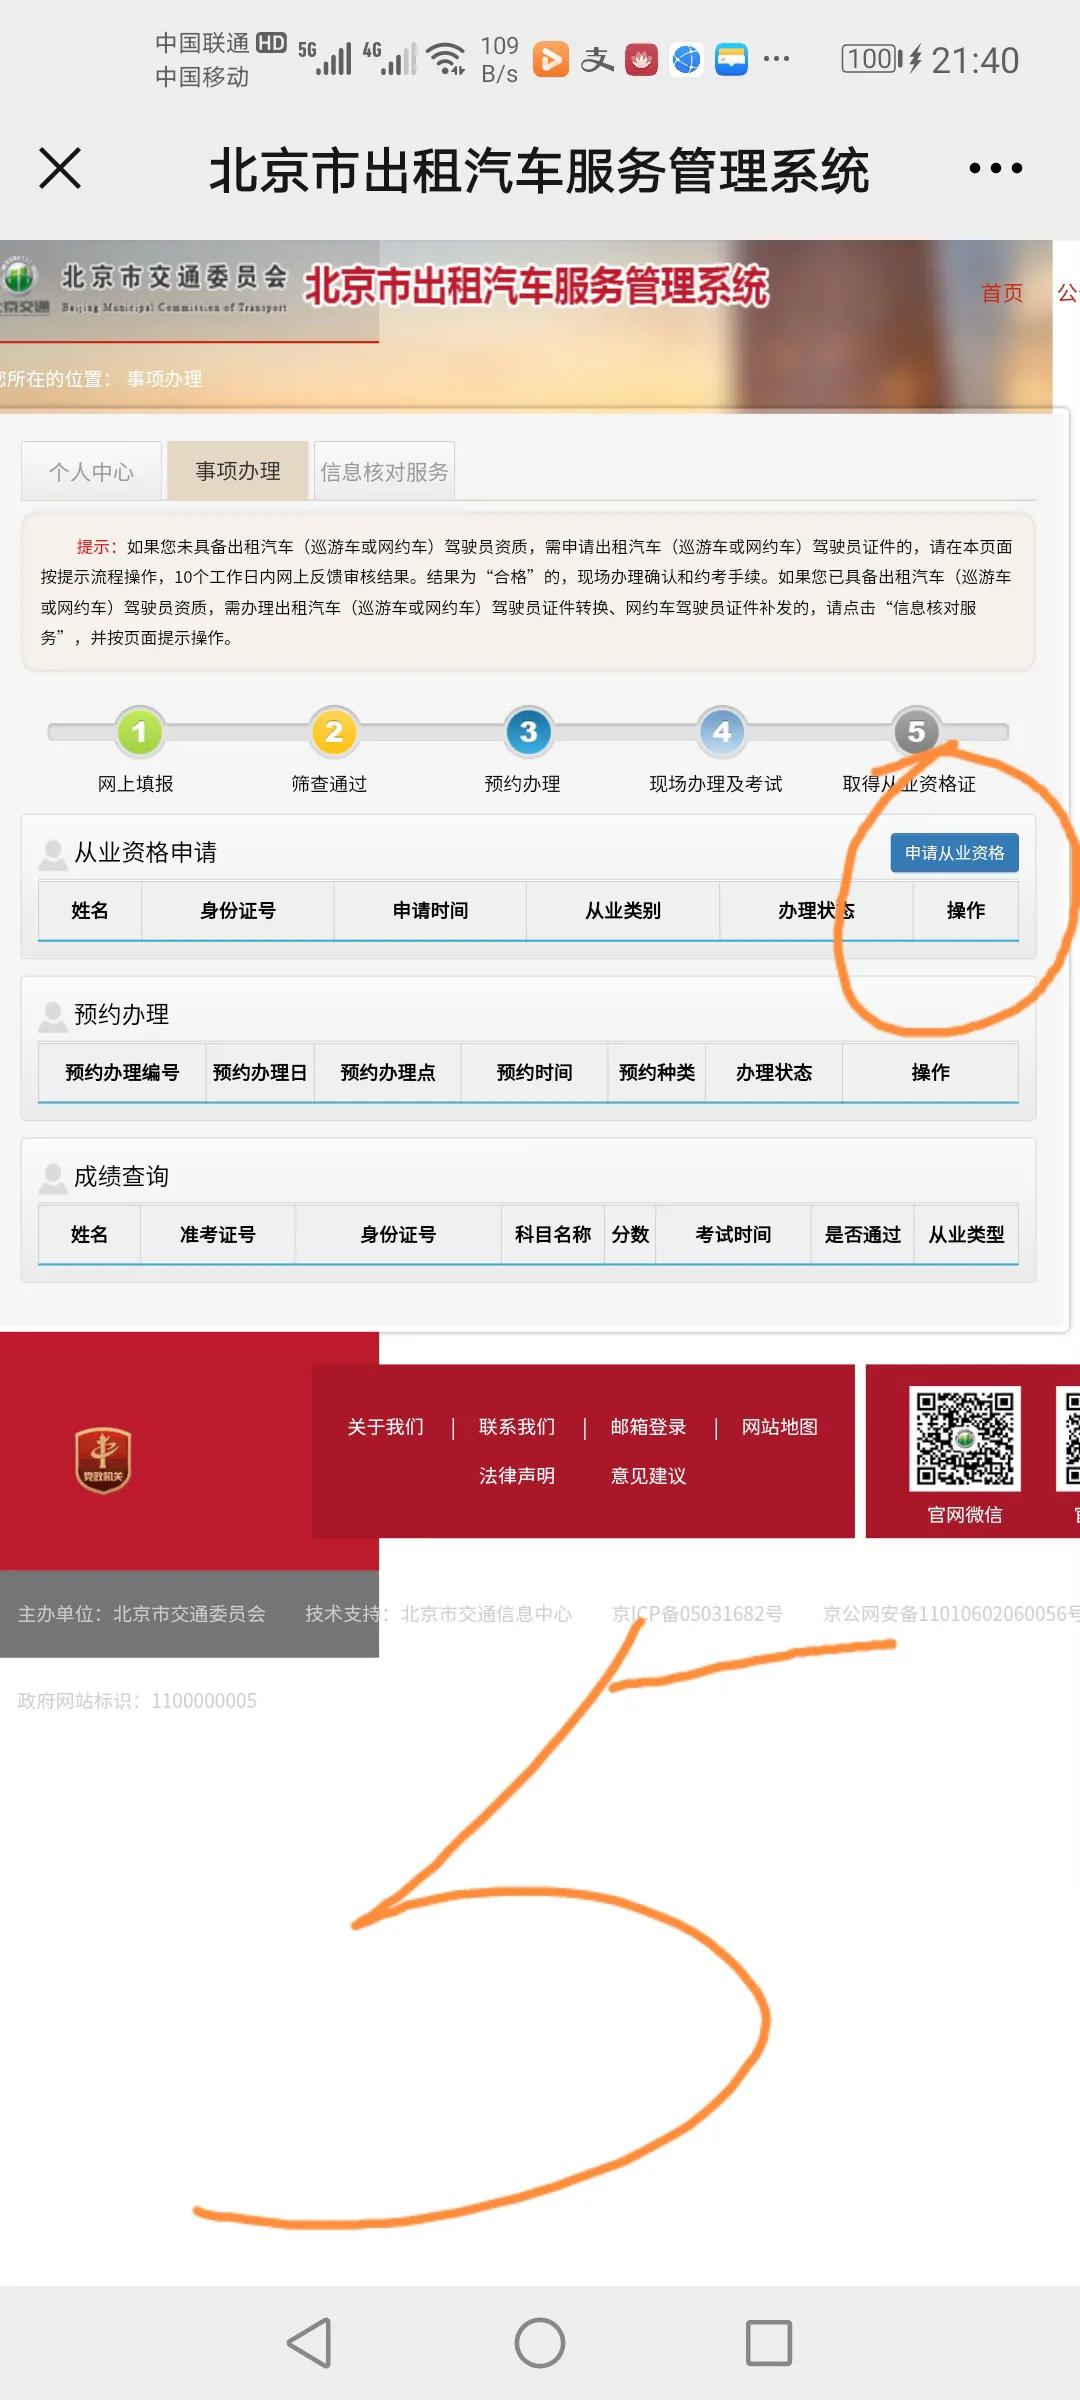Screen dimensions: 1080x2400
Task: Open the 关于我们 footer link
Action: tap(385, 1427)
